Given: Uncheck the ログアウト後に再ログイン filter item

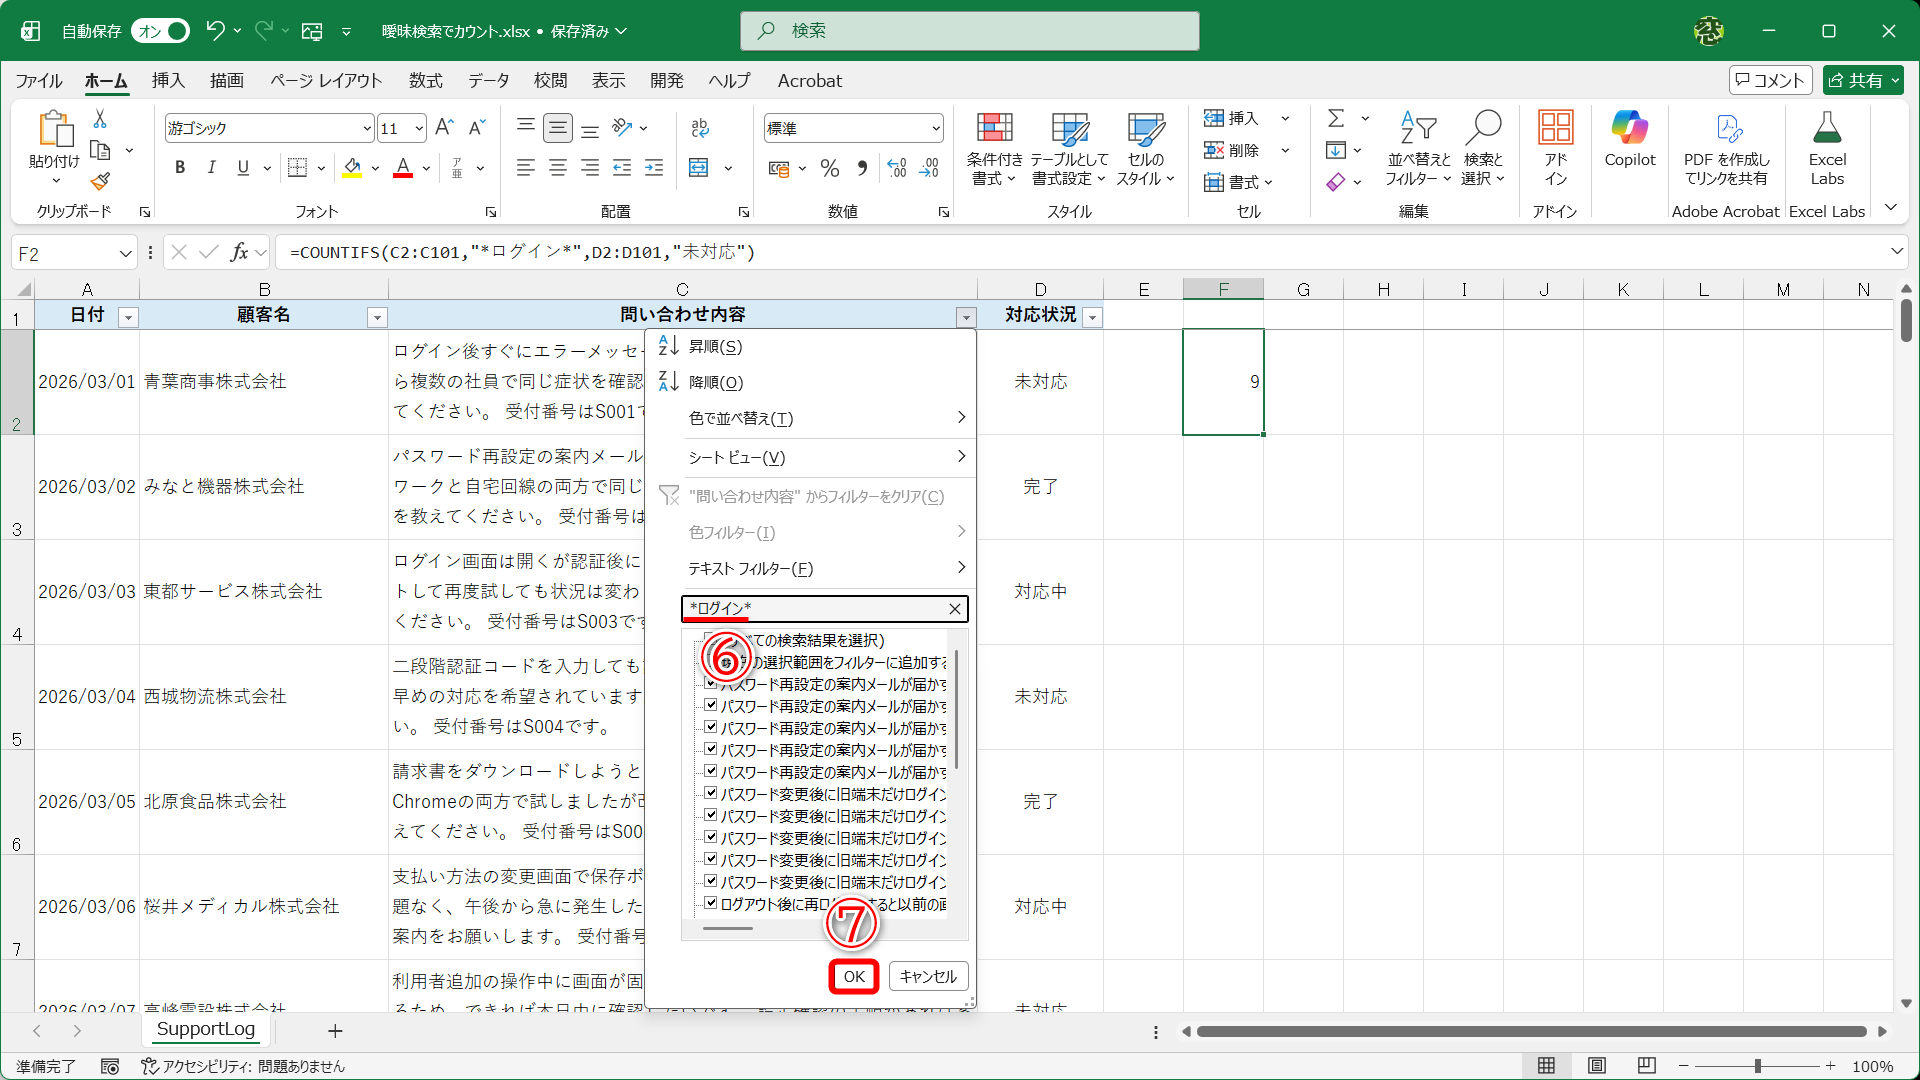Looking at the screenshot, I should [x=711, y=902].
